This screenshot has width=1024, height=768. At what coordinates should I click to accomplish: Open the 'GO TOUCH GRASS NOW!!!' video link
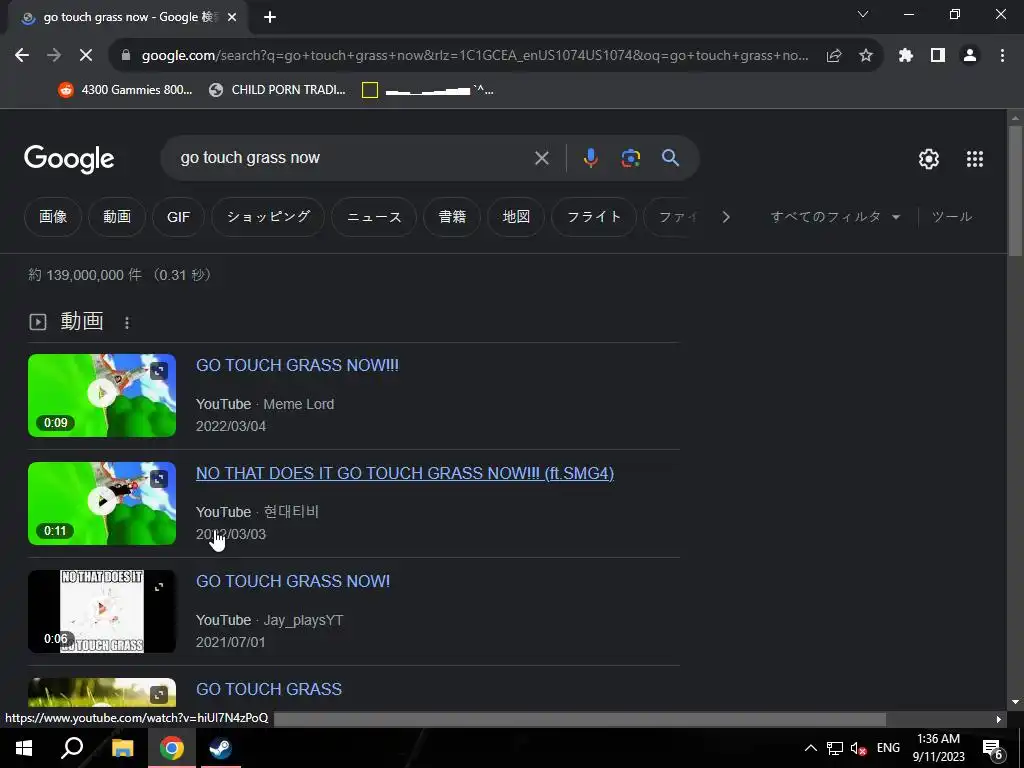[297, 365]
